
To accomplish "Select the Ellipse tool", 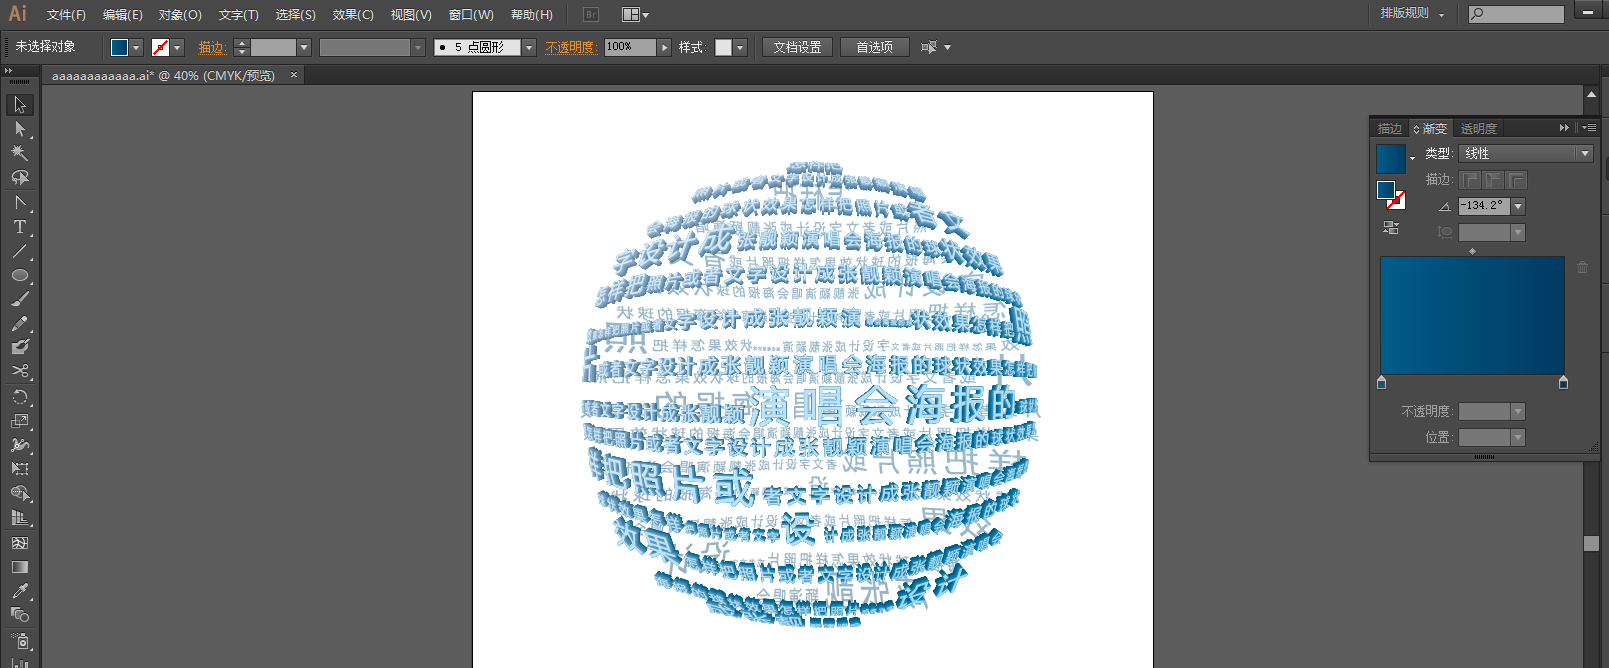I will (20, 275).
